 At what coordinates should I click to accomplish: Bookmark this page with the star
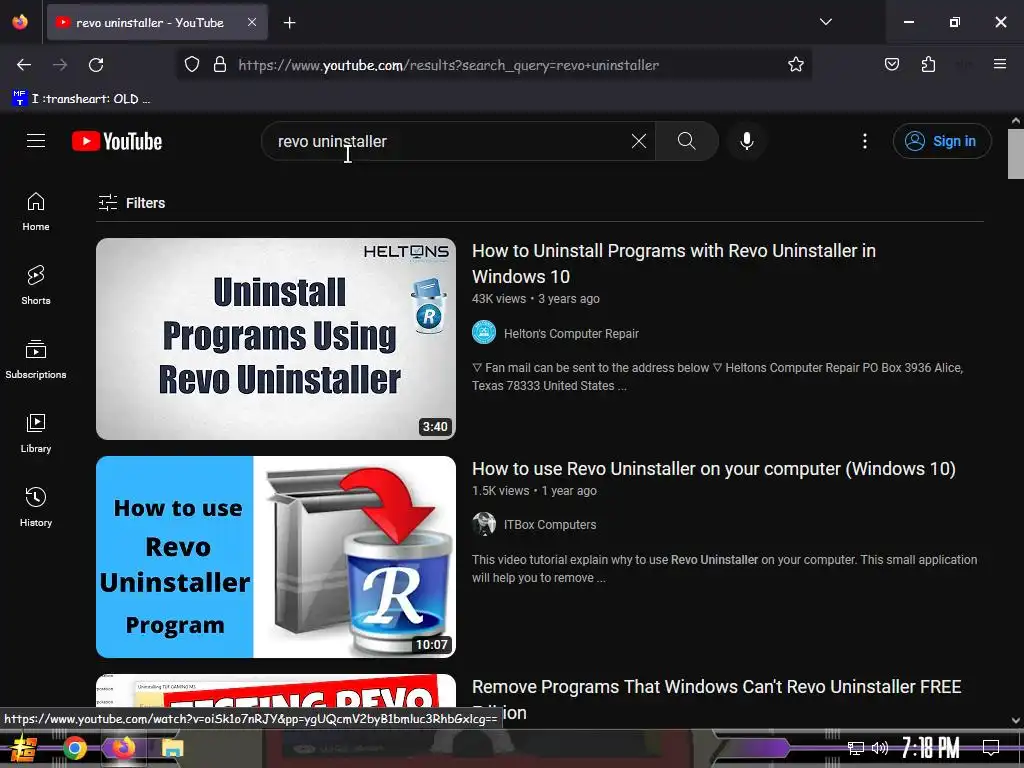coord(795,65)
